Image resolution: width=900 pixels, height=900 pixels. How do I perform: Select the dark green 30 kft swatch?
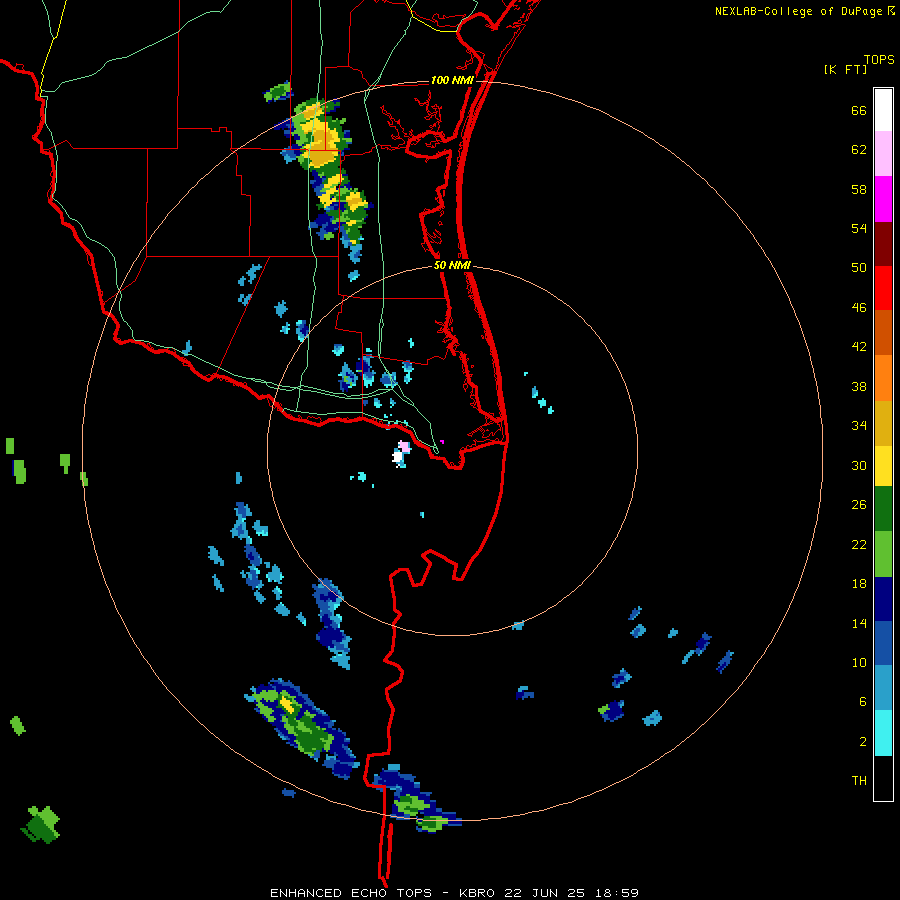pyautogui.click(x=883, y=509)
